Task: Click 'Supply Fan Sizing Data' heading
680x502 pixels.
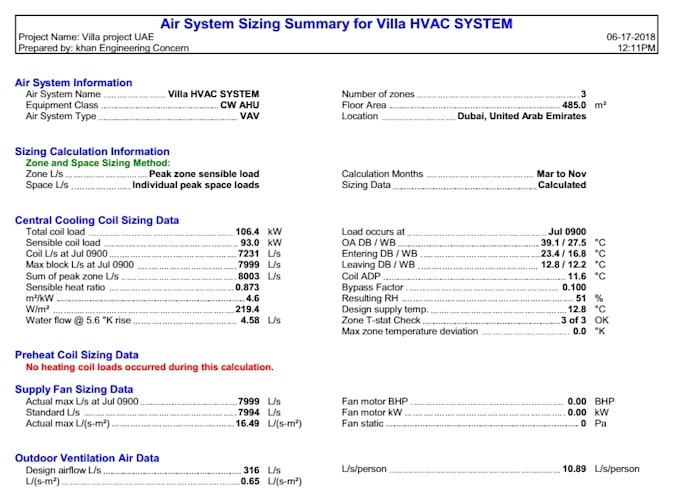Action: click(74, 389)
